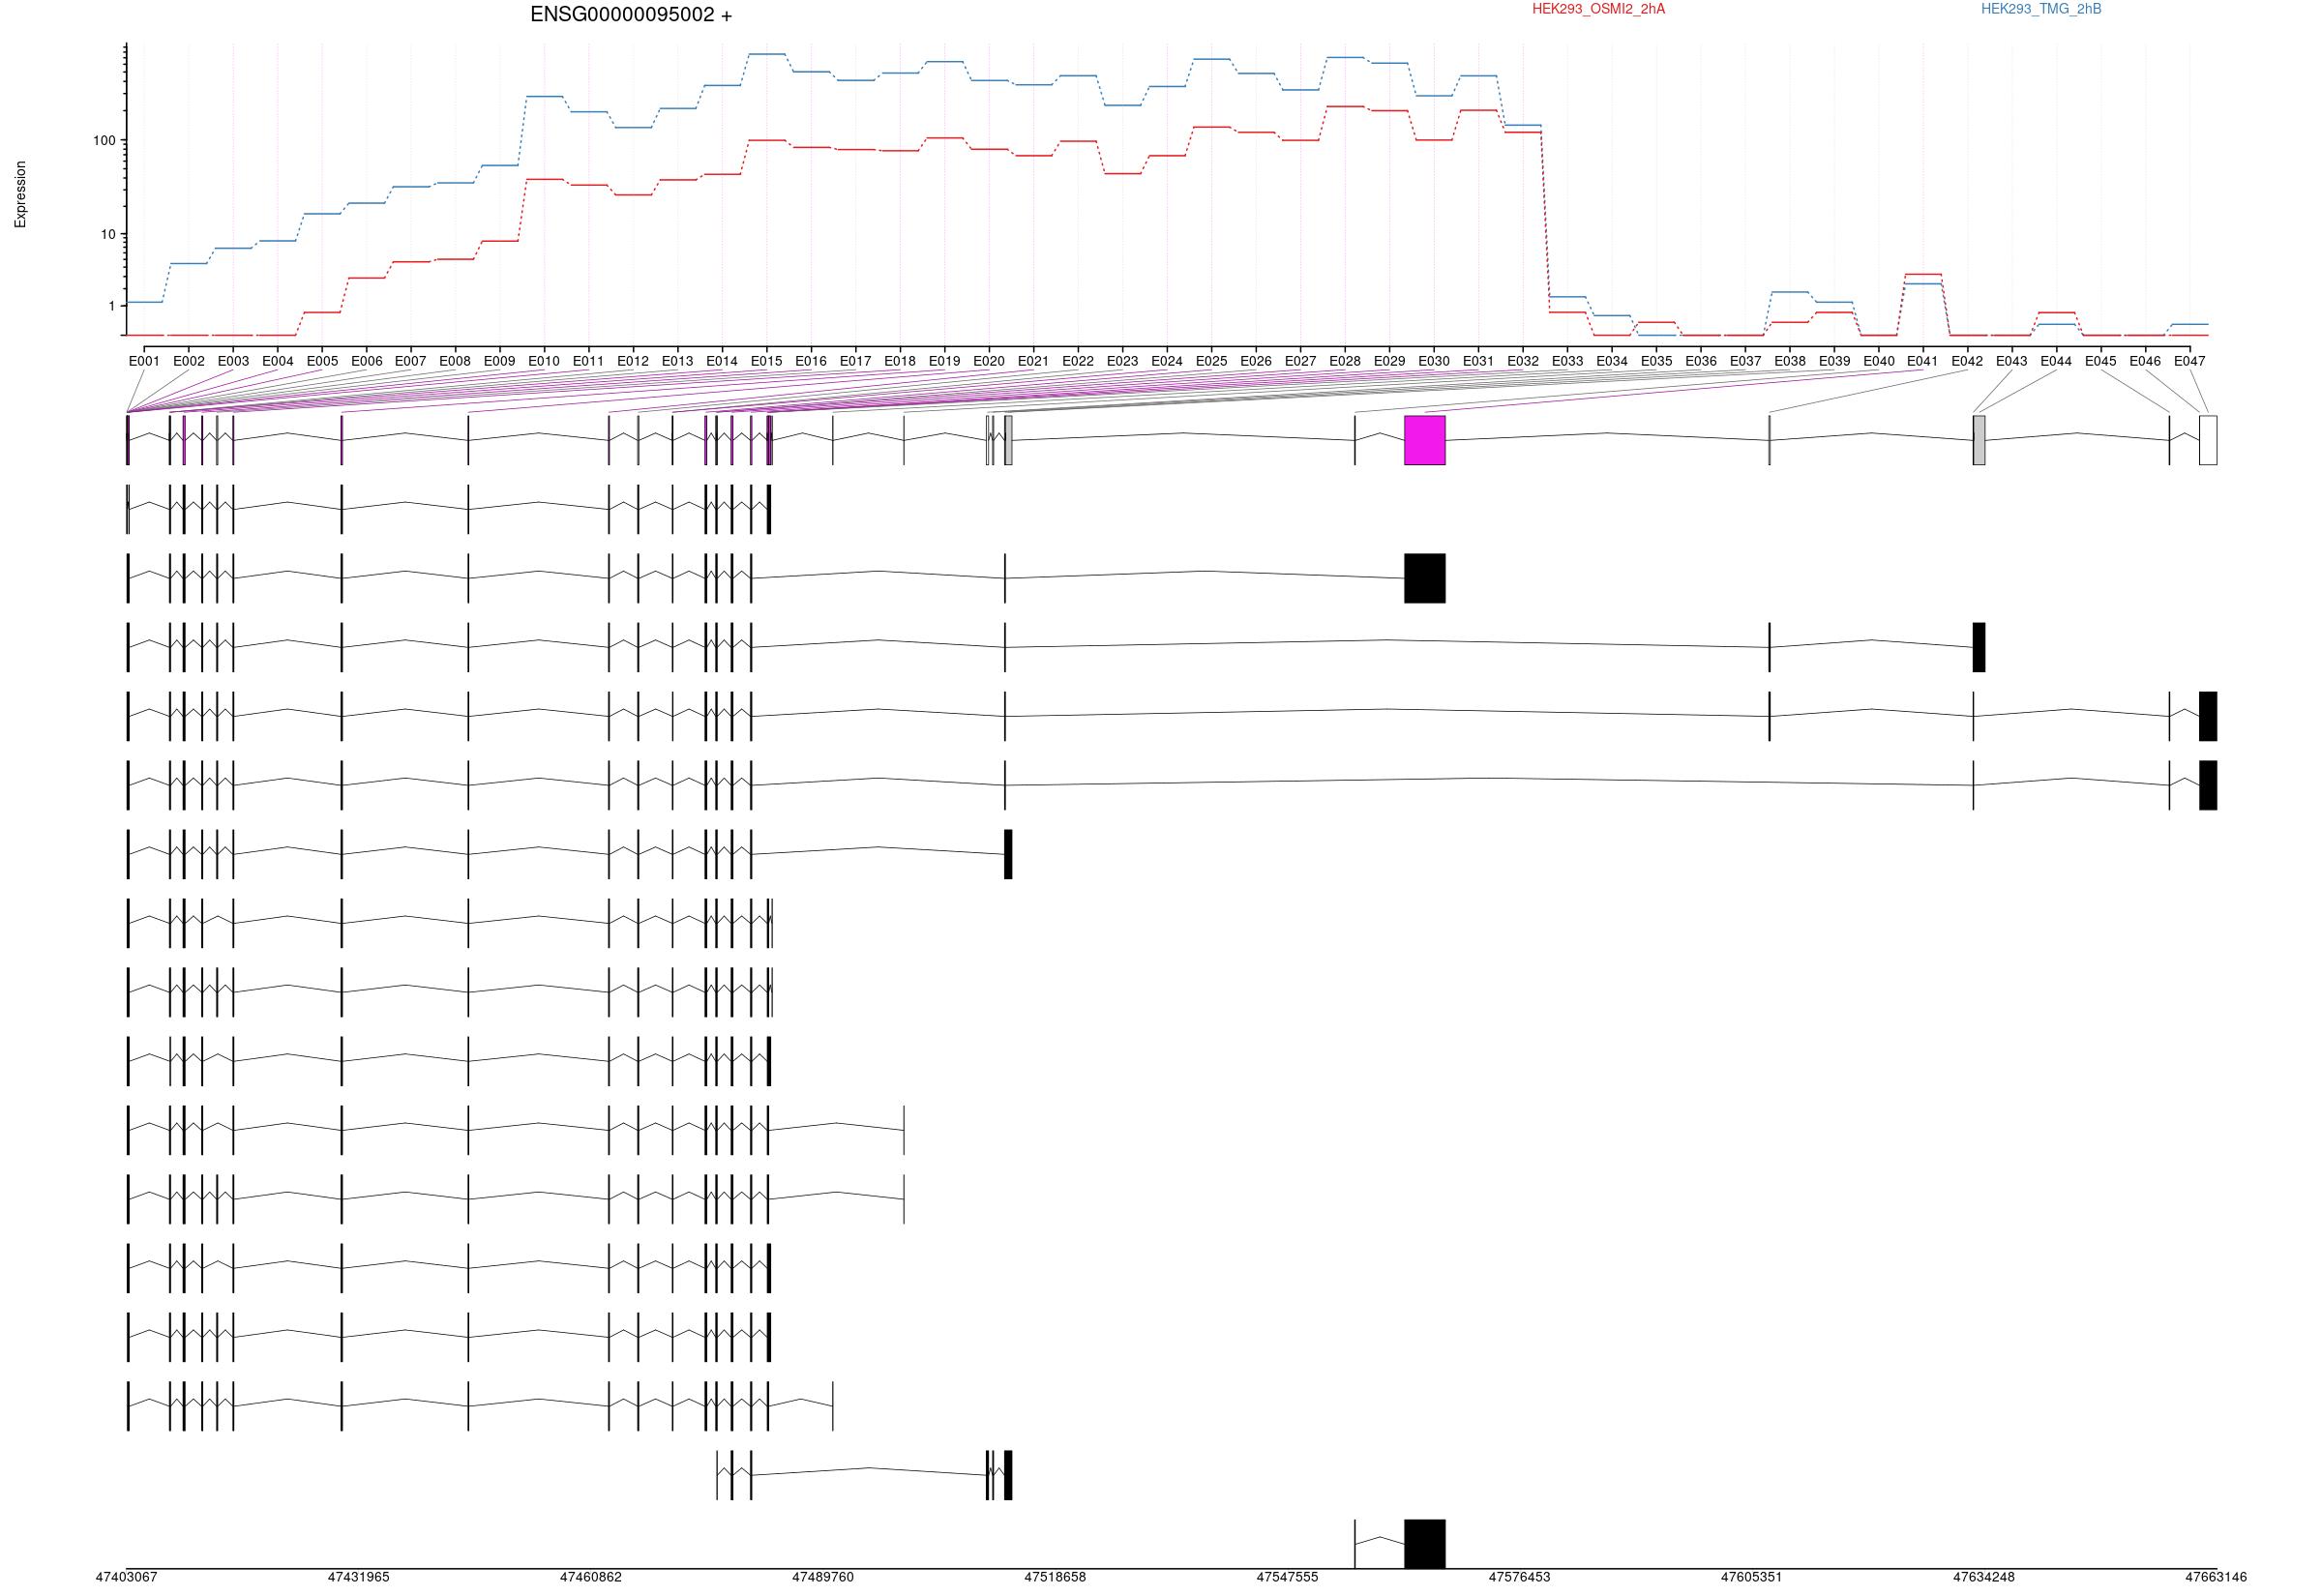The width and height of the screenshot is (2322, 1596).
Task: Click genomic coordinate 47460862
Action: (591, 1578)
